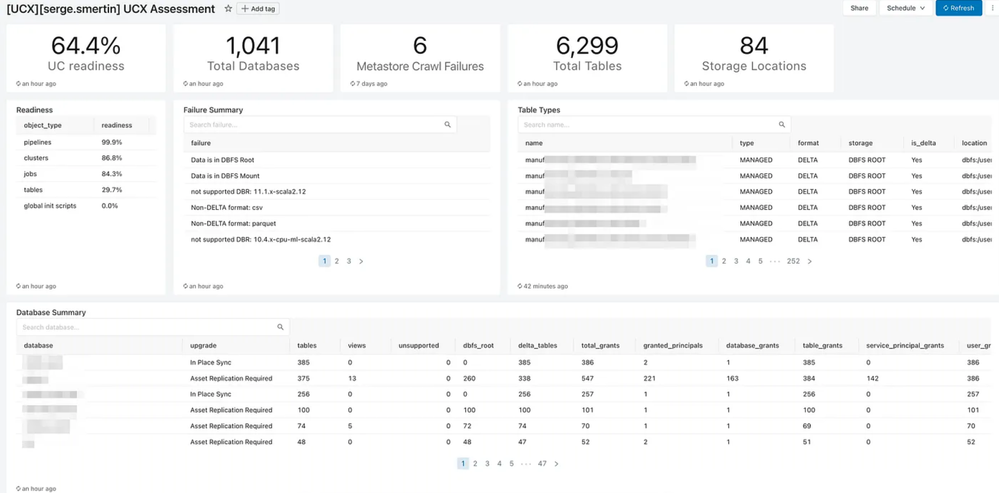Sort Table Types by type column header

[x=761, y=143]
